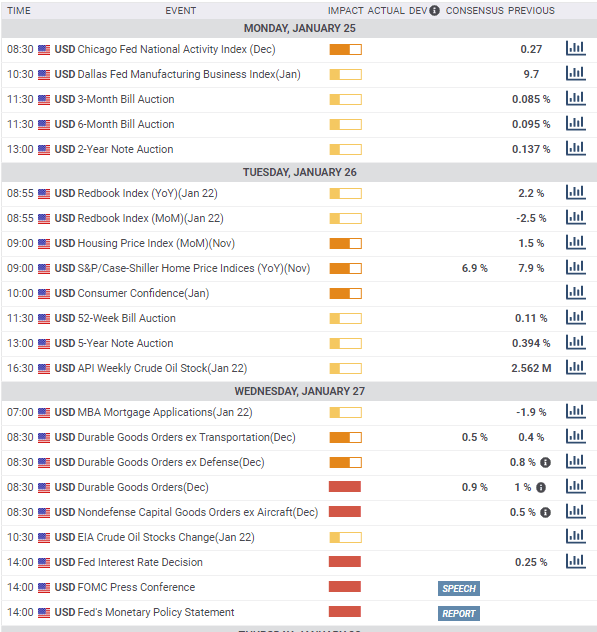Click 6.9 % consensus for Case-Shiller
Viewport: 597px width, 632px height.
point(474,268)
